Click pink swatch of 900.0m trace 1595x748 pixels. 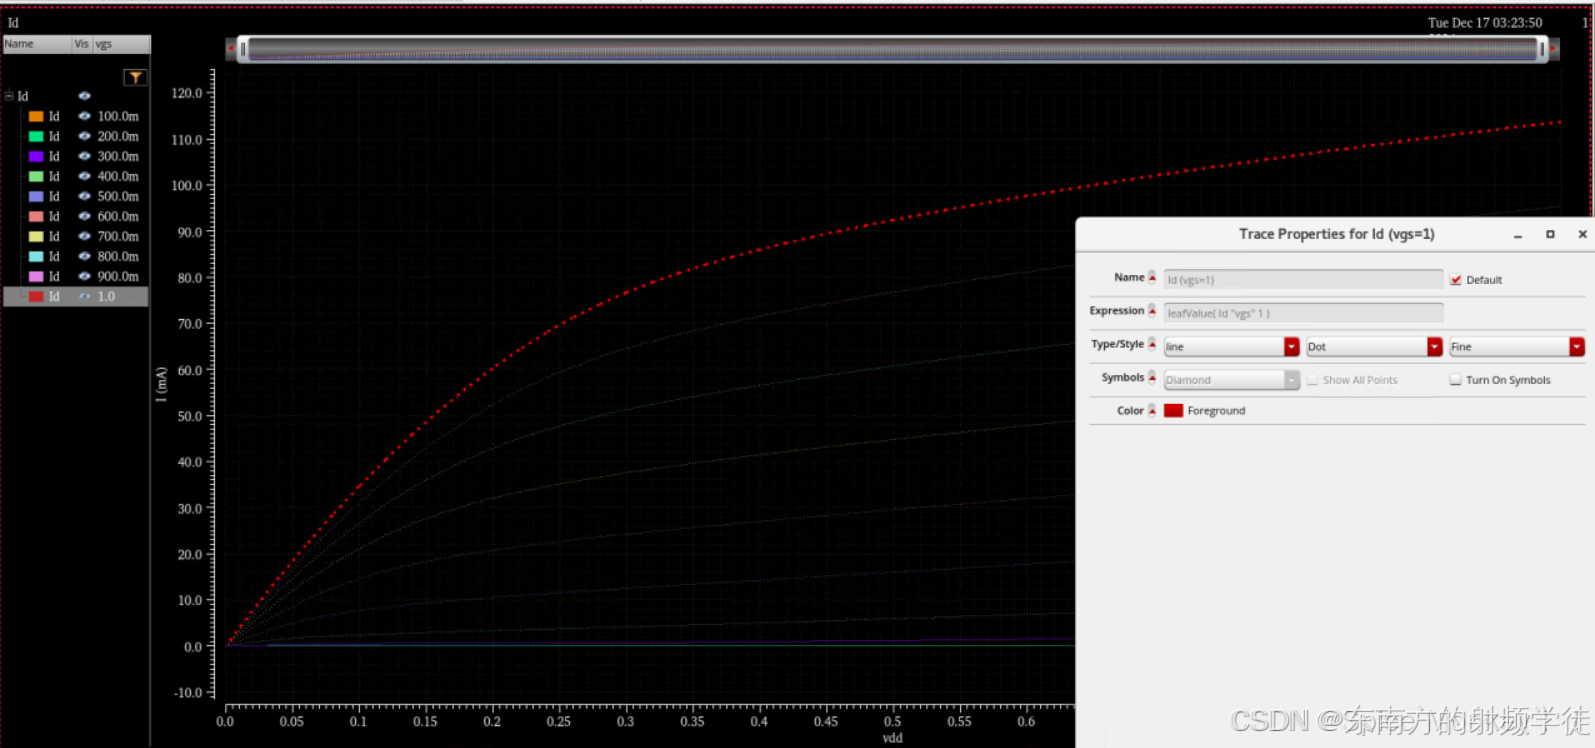pos(36,276)
